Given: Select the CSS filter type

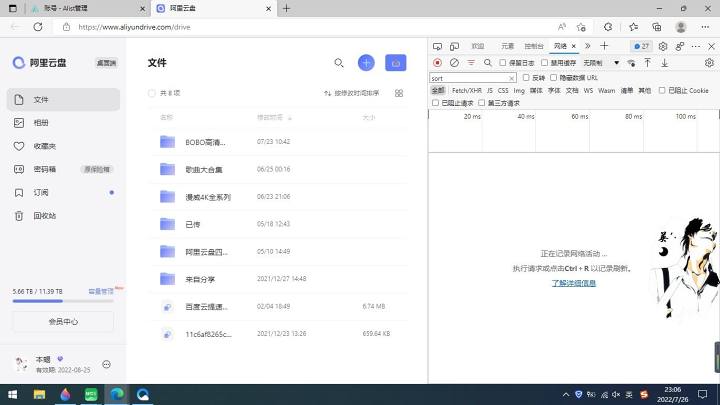Looking at the screenshot, I should (x=503, y=90).
